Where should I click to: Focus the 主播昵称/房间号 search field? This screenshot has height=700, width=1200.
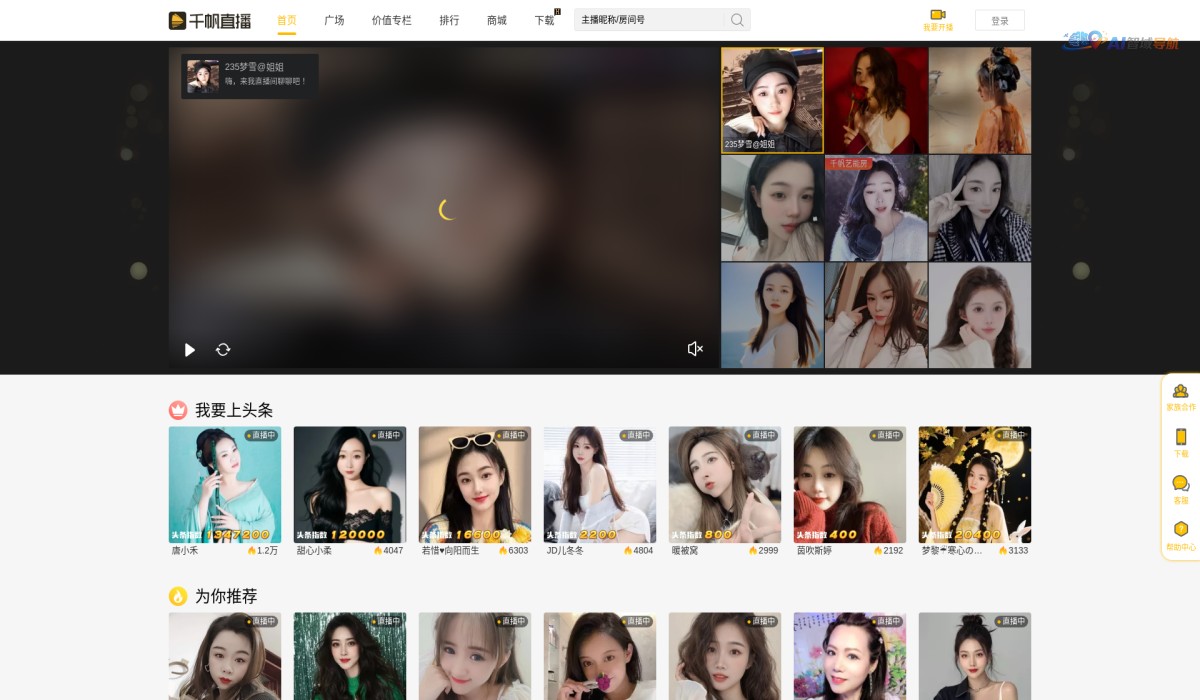tap(648, 20)
